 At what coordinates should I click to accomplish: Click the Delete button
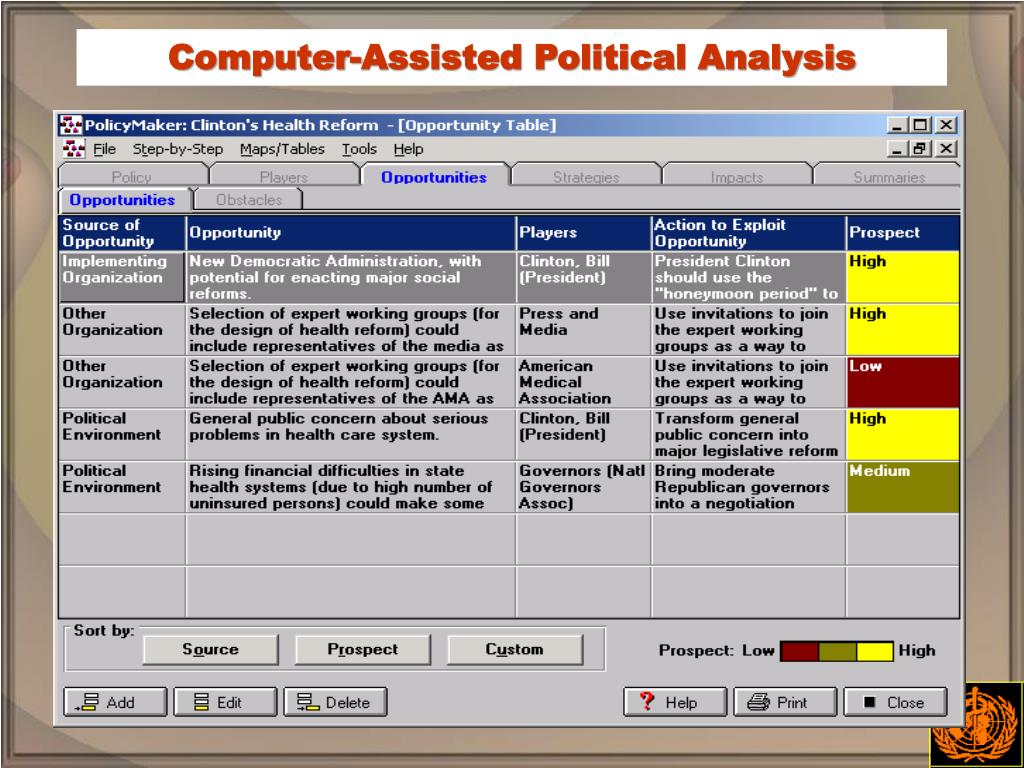click(335, 702)
